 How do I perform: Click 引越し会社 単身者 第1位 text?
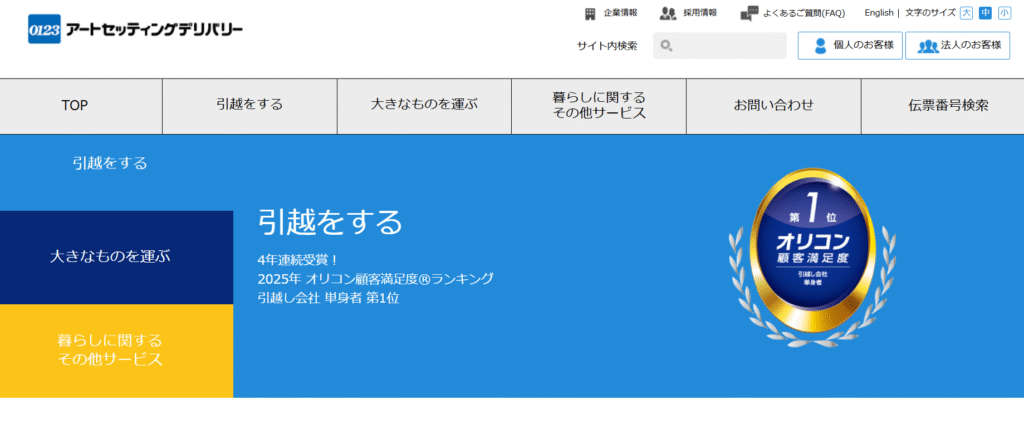point(328,298)
